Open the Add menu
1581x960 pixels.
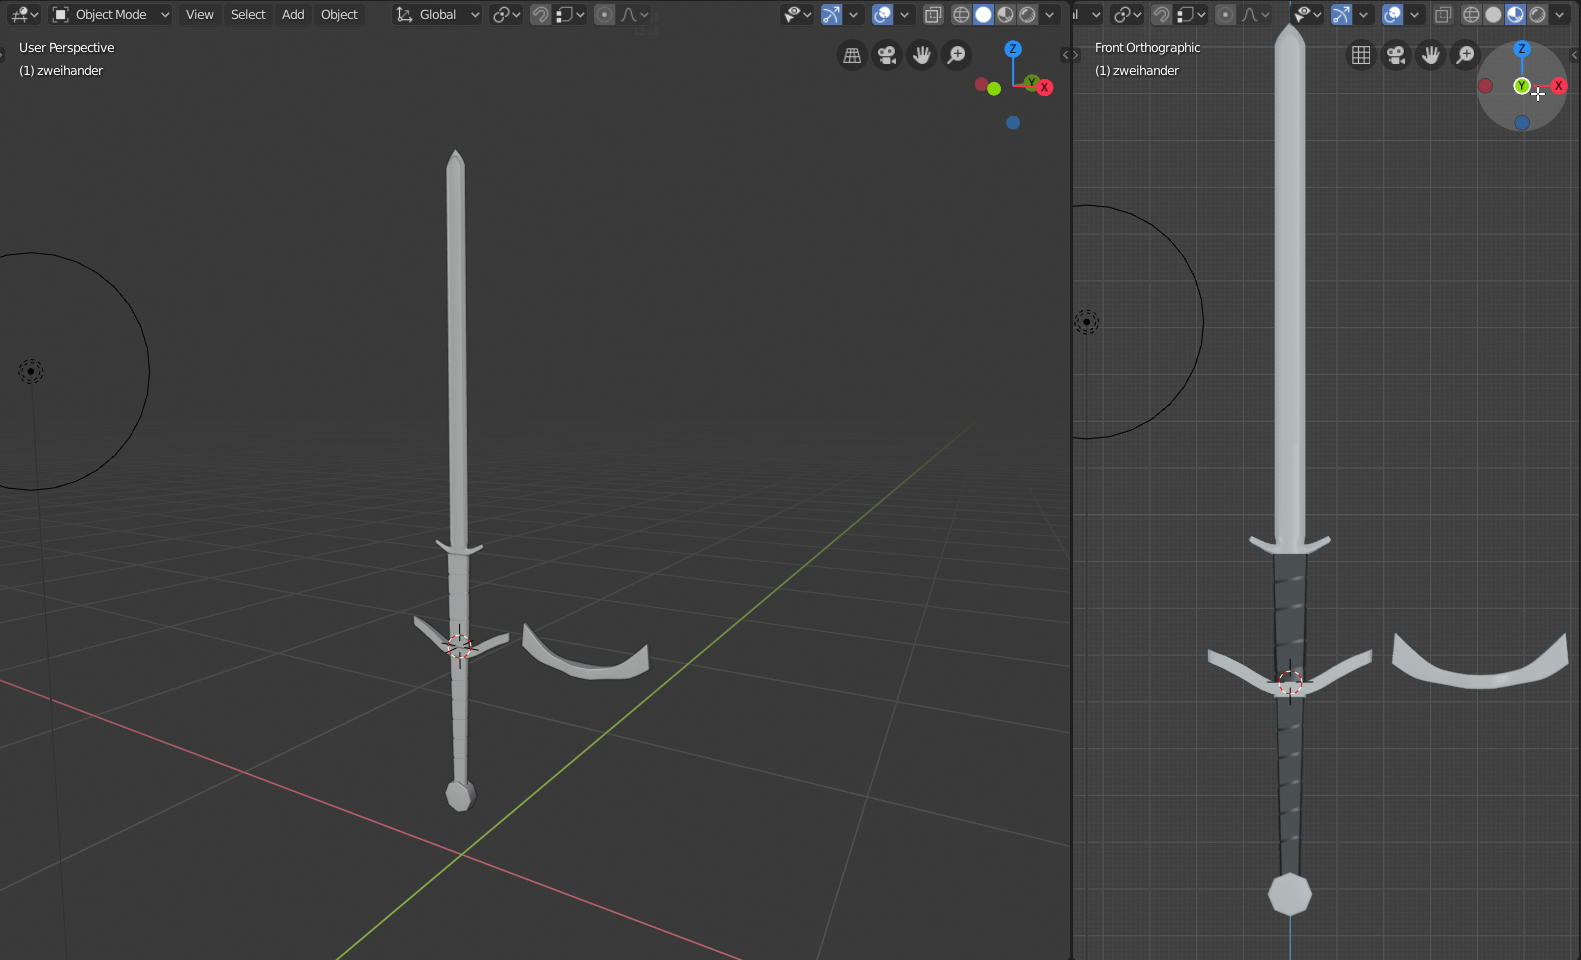(x=293, y=15)
